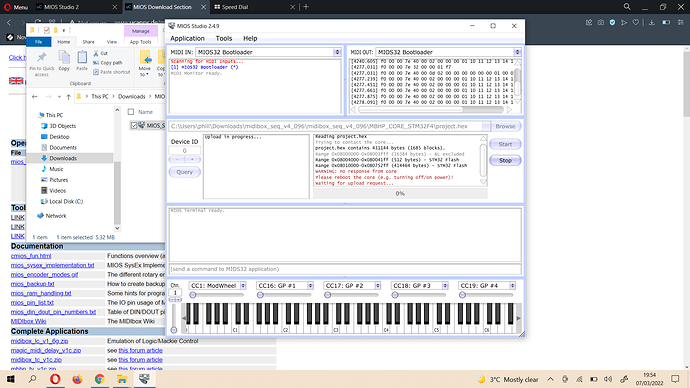
Task: Click Opera snapshot camera icon
Action: (x=601, y=22)
